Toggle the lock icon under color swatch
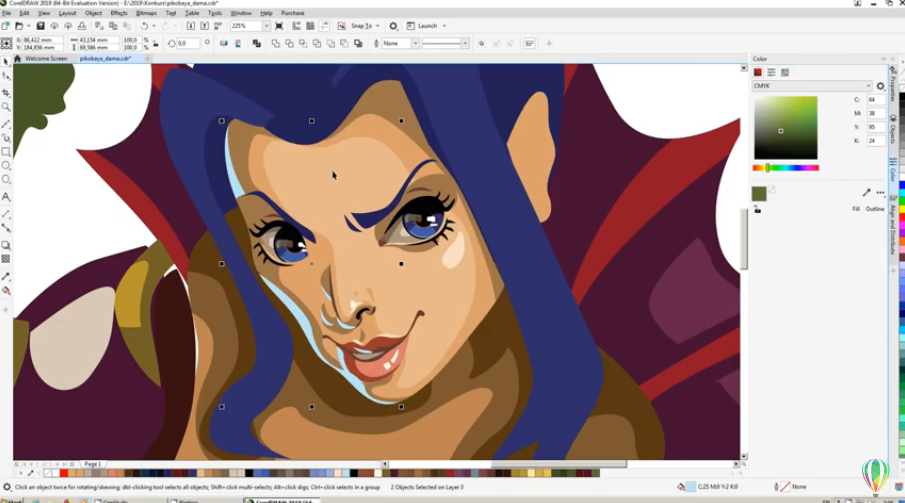 click(x=757, y=210)
